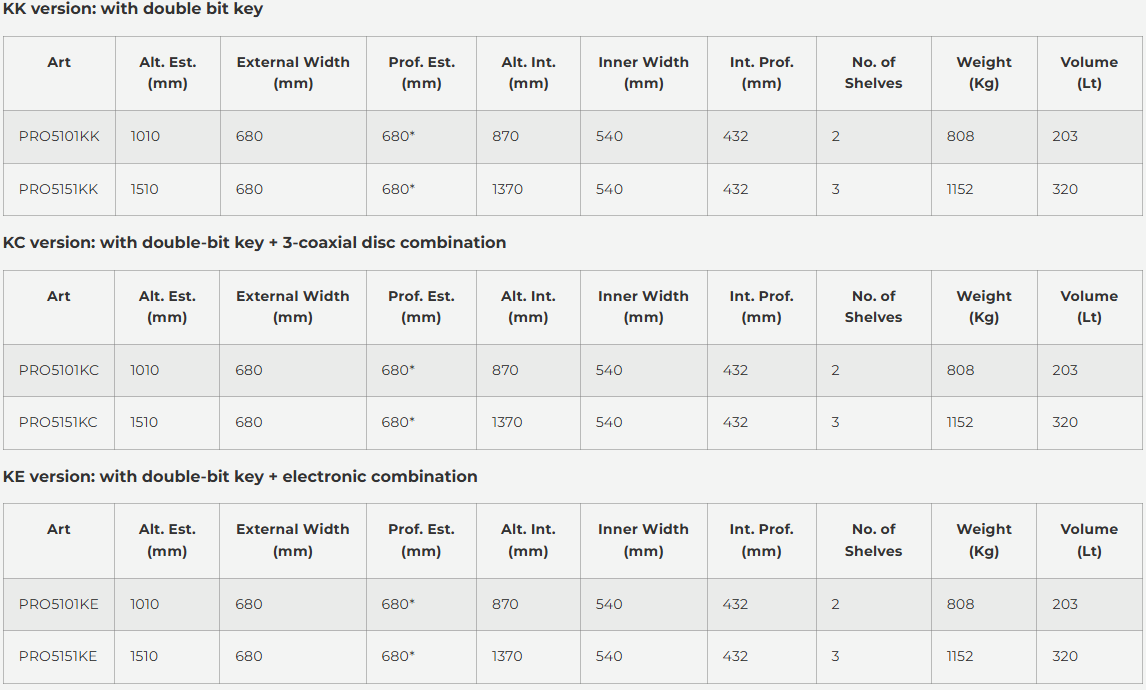Click the KC version 3-coaxial disc combination heading
The image size is (1146, 690).
(254, 243)
